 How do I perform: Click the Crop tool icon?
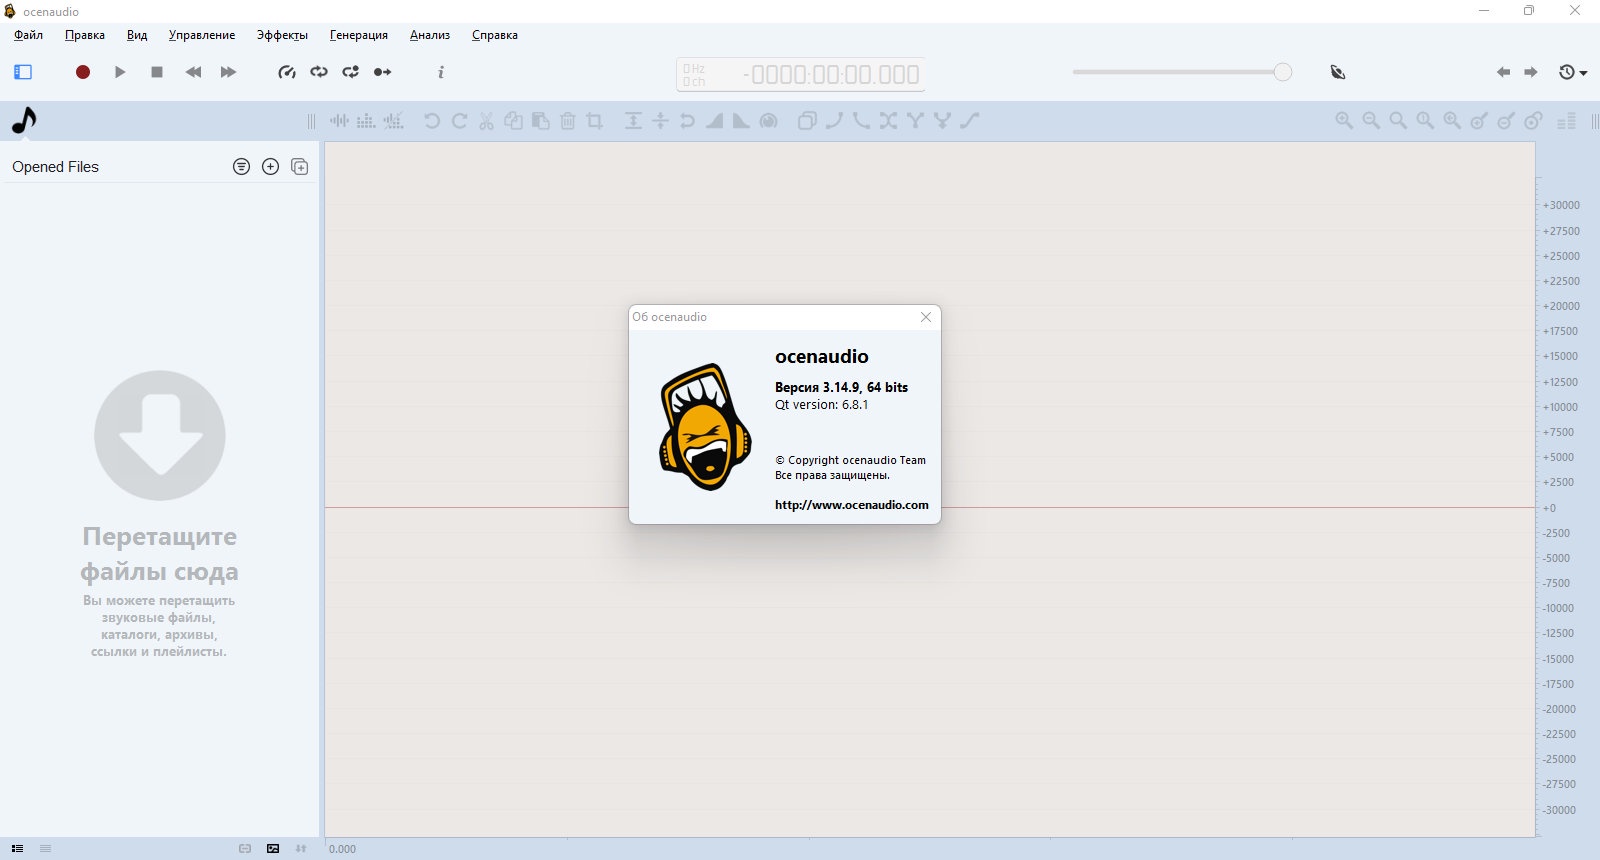click(x=595, y=121)
